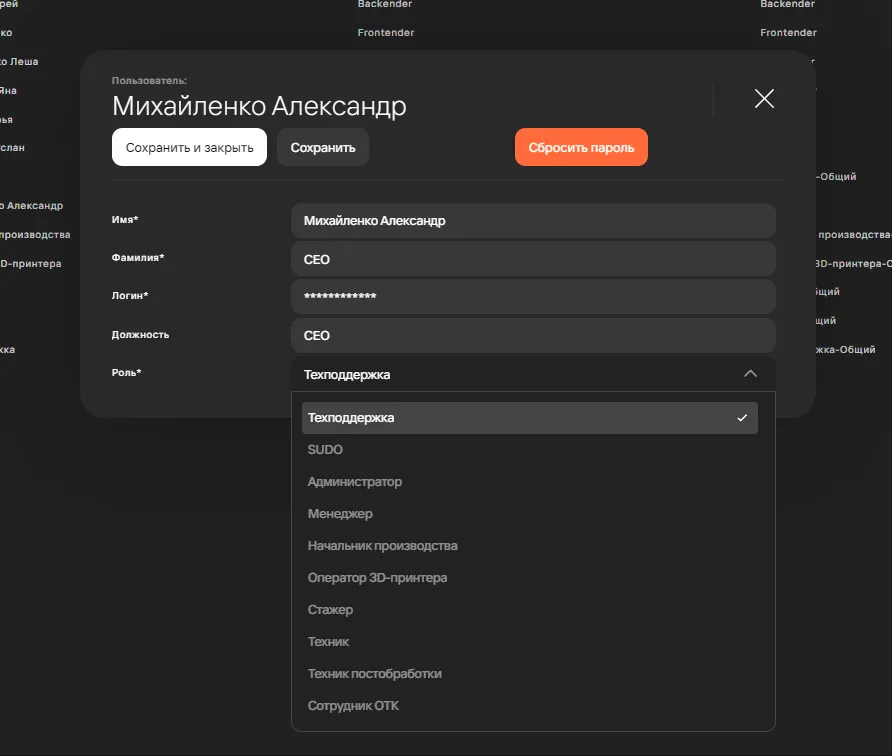This screenshot has height=756, width=892.
Task: Click the 'Имя*' field label
Action: click(125, 220)
